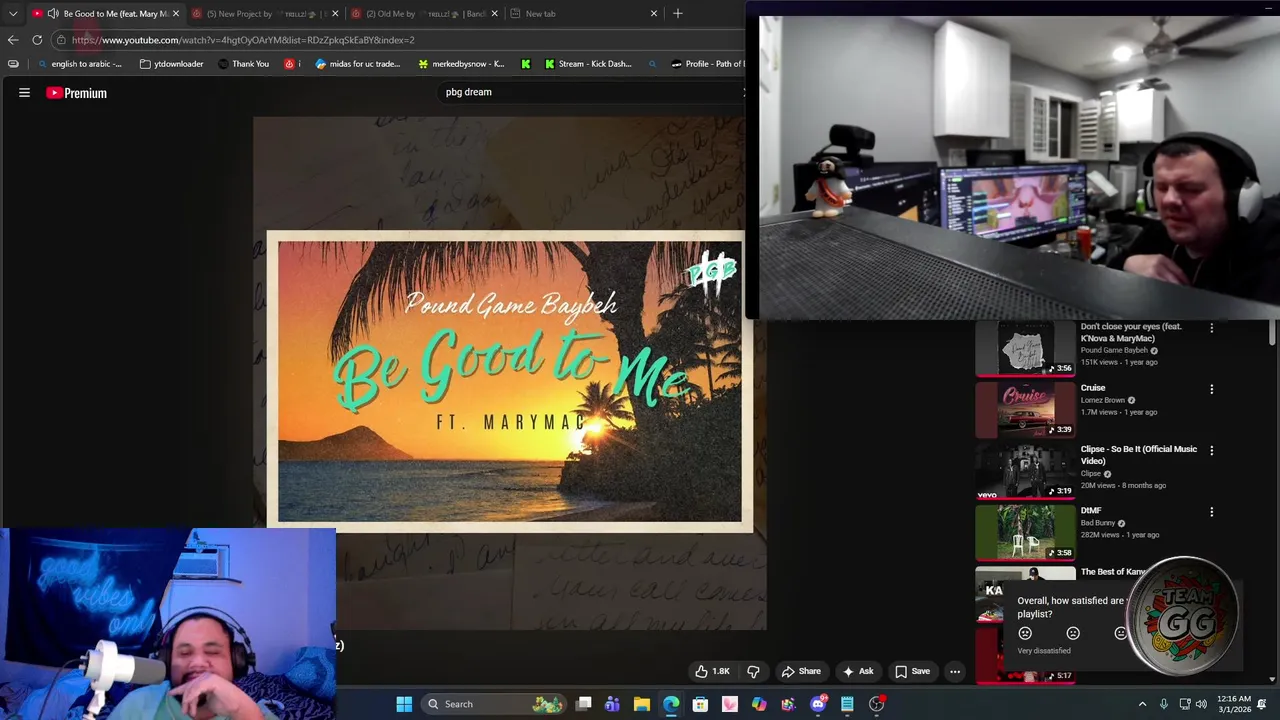This screenshot has width=1280, height=720.
Task: Open the midas for uc trade bookmark
Action: pos(357,64)
